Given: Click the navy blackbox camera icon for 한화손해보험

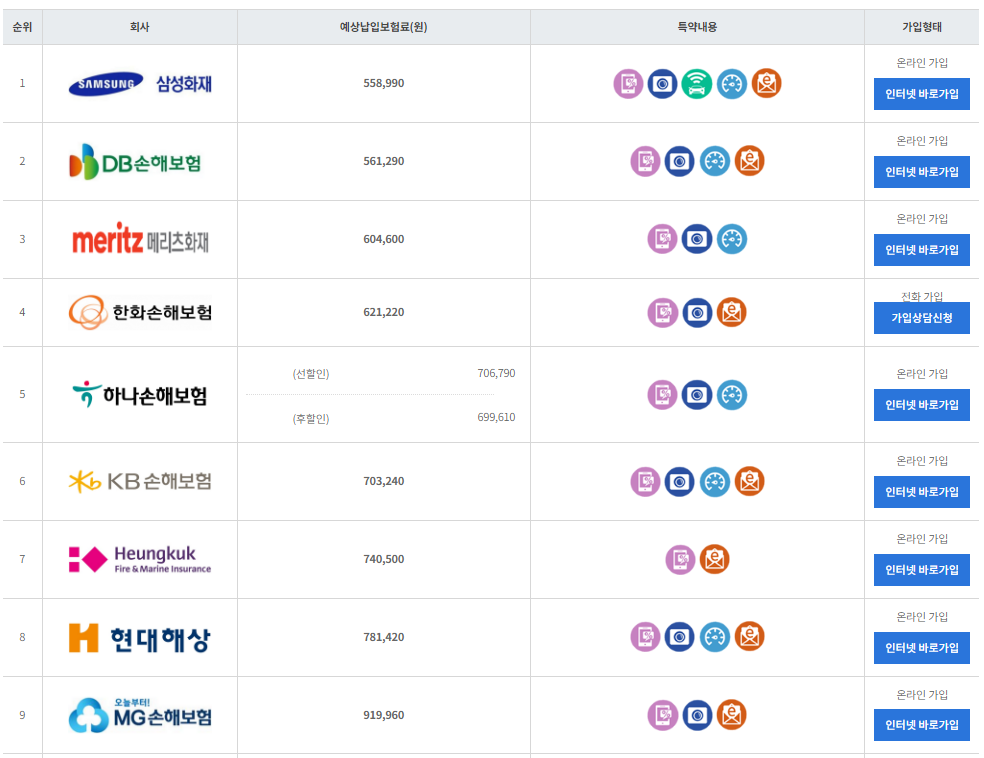Looking at the screenshot, I should (x=697, y=312).
